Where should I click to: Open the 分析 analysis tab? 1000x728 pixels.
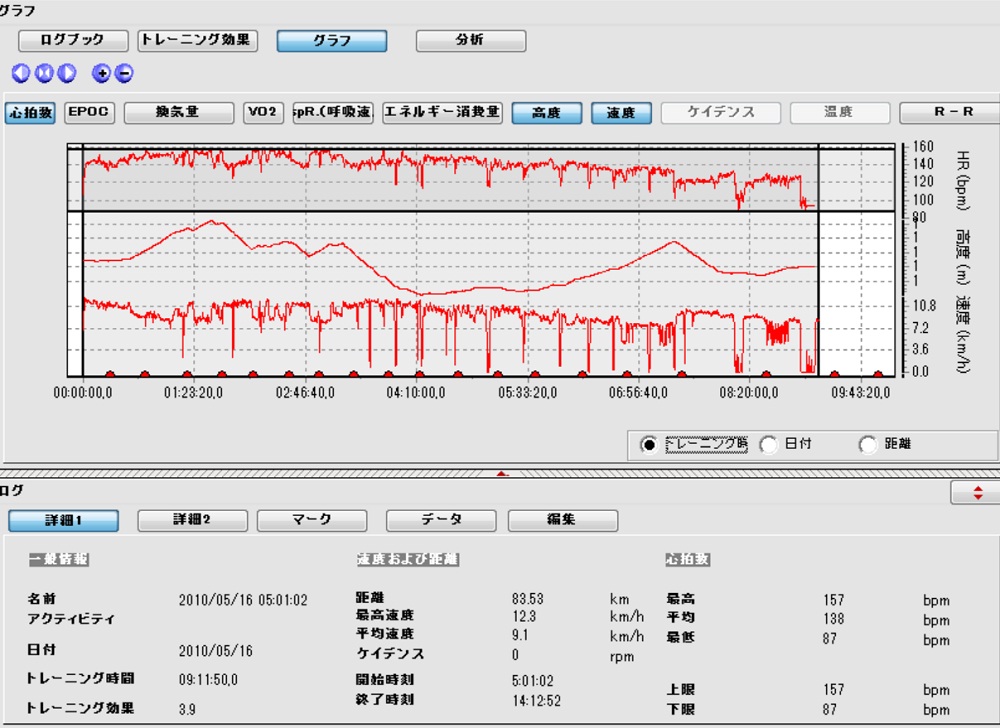tap(471, 41)
